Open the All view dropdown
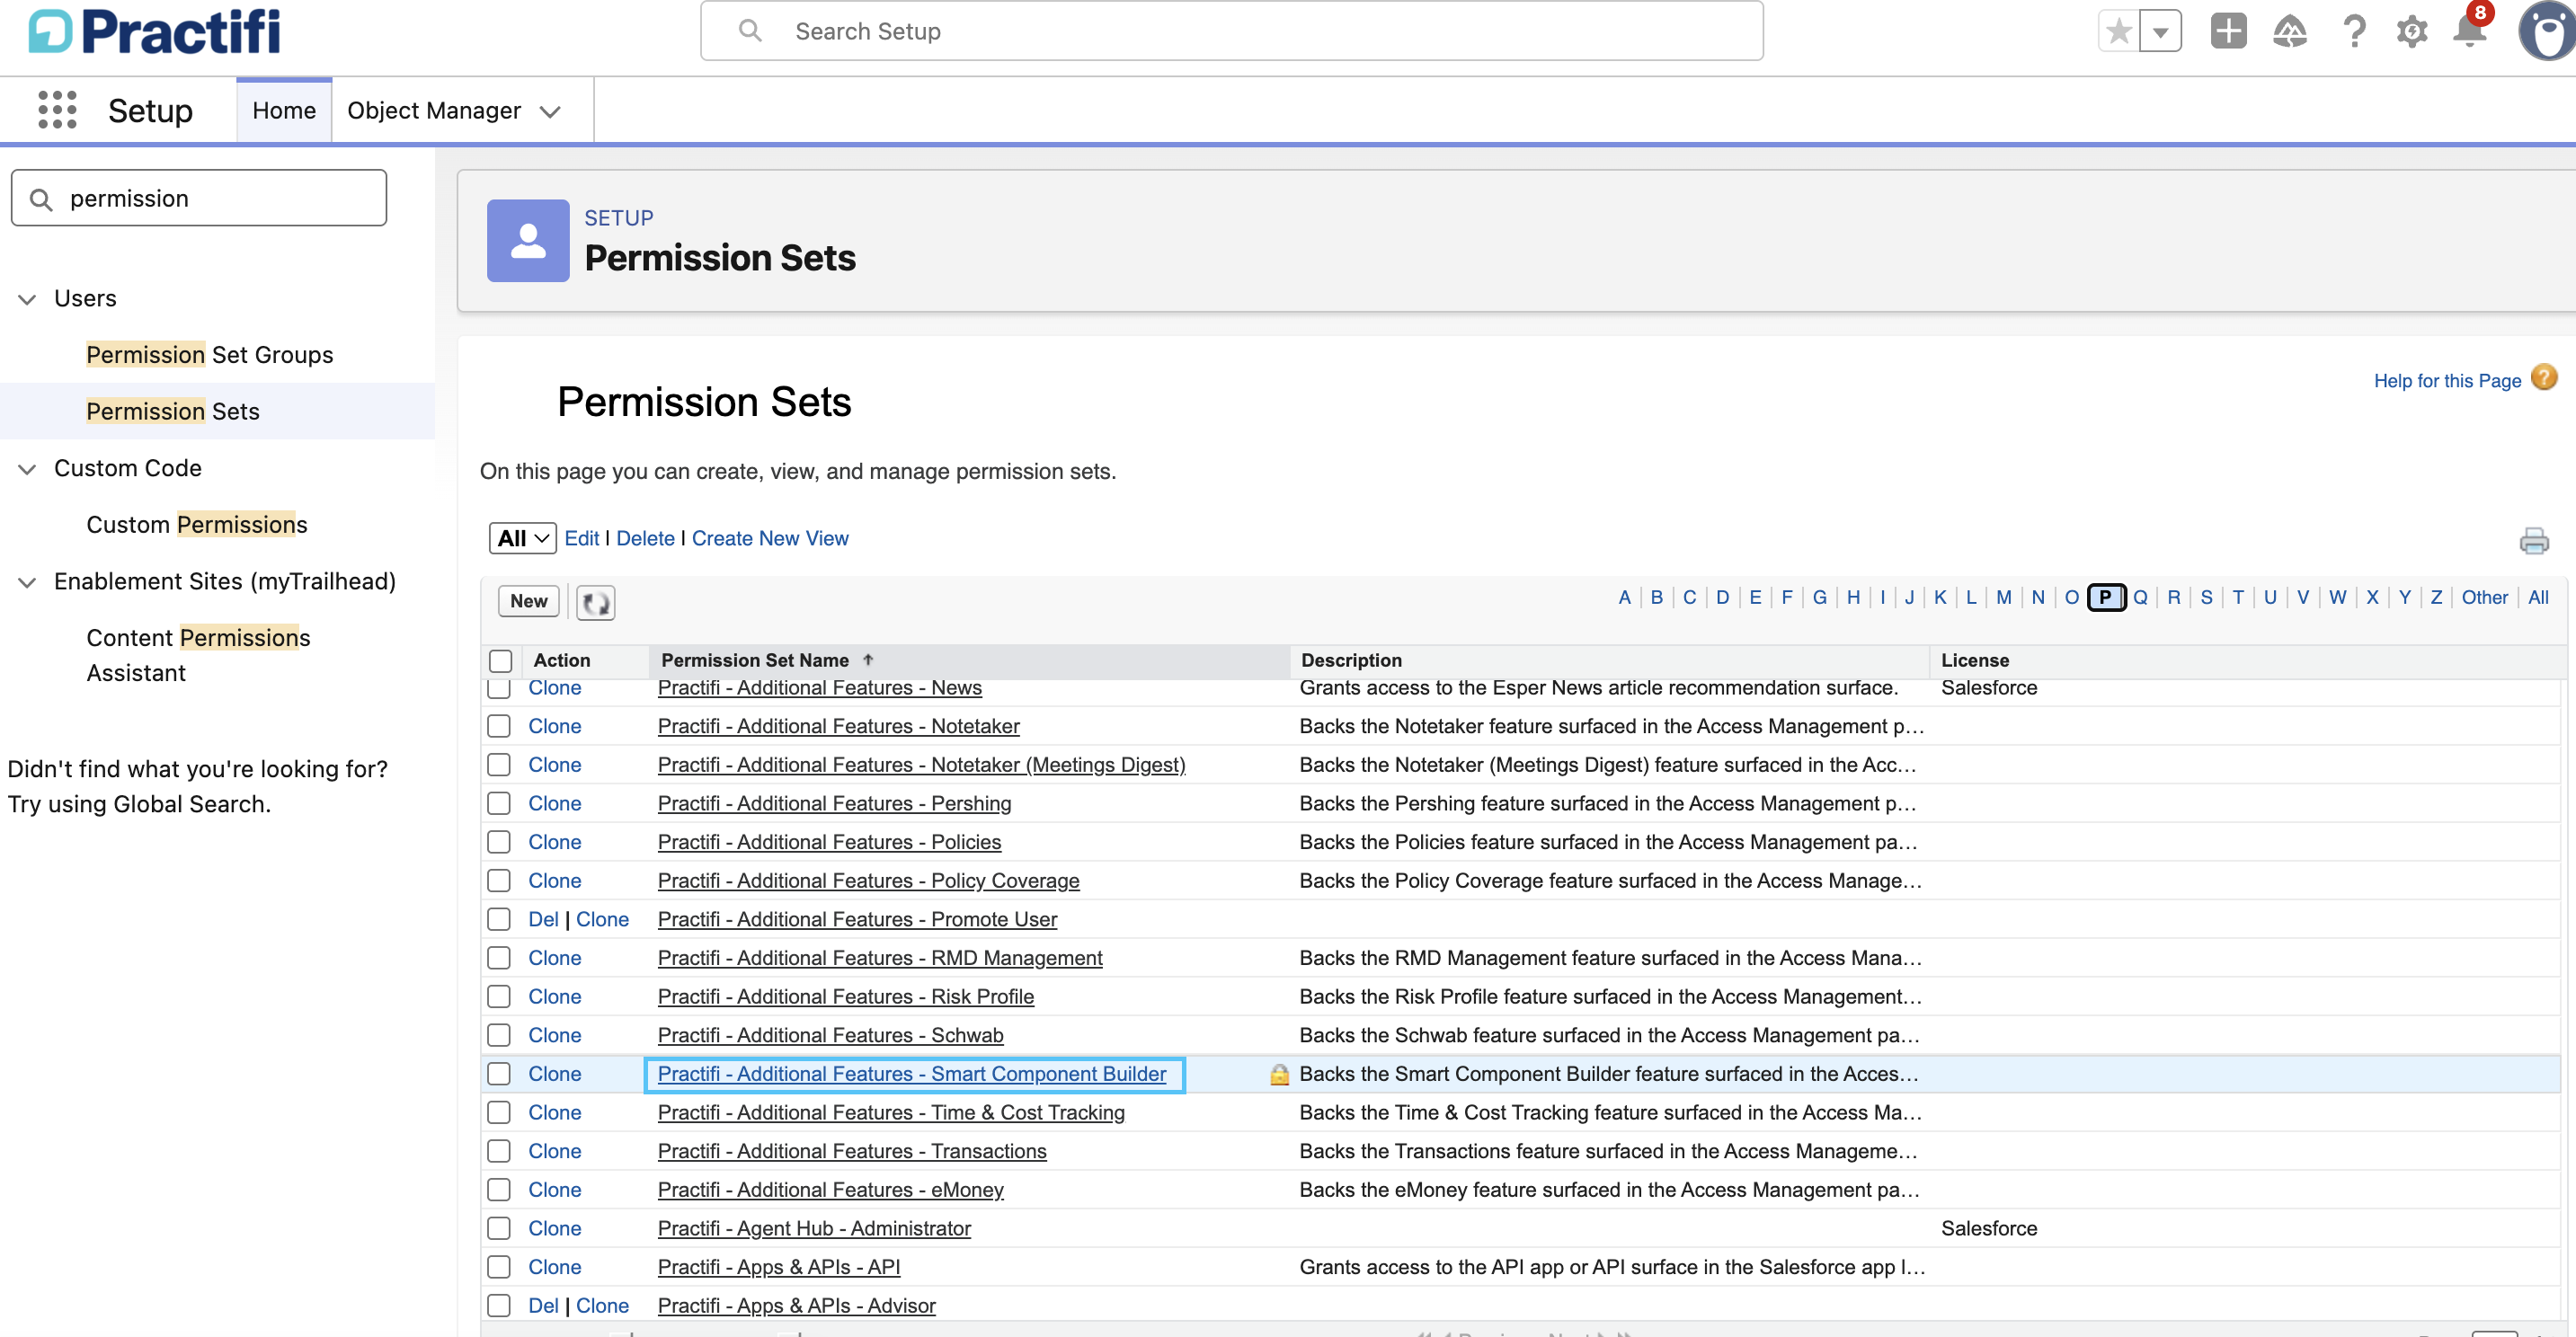Image resolution: width=2576 pixels, height=1337 pixels. (x=523, y=538)
